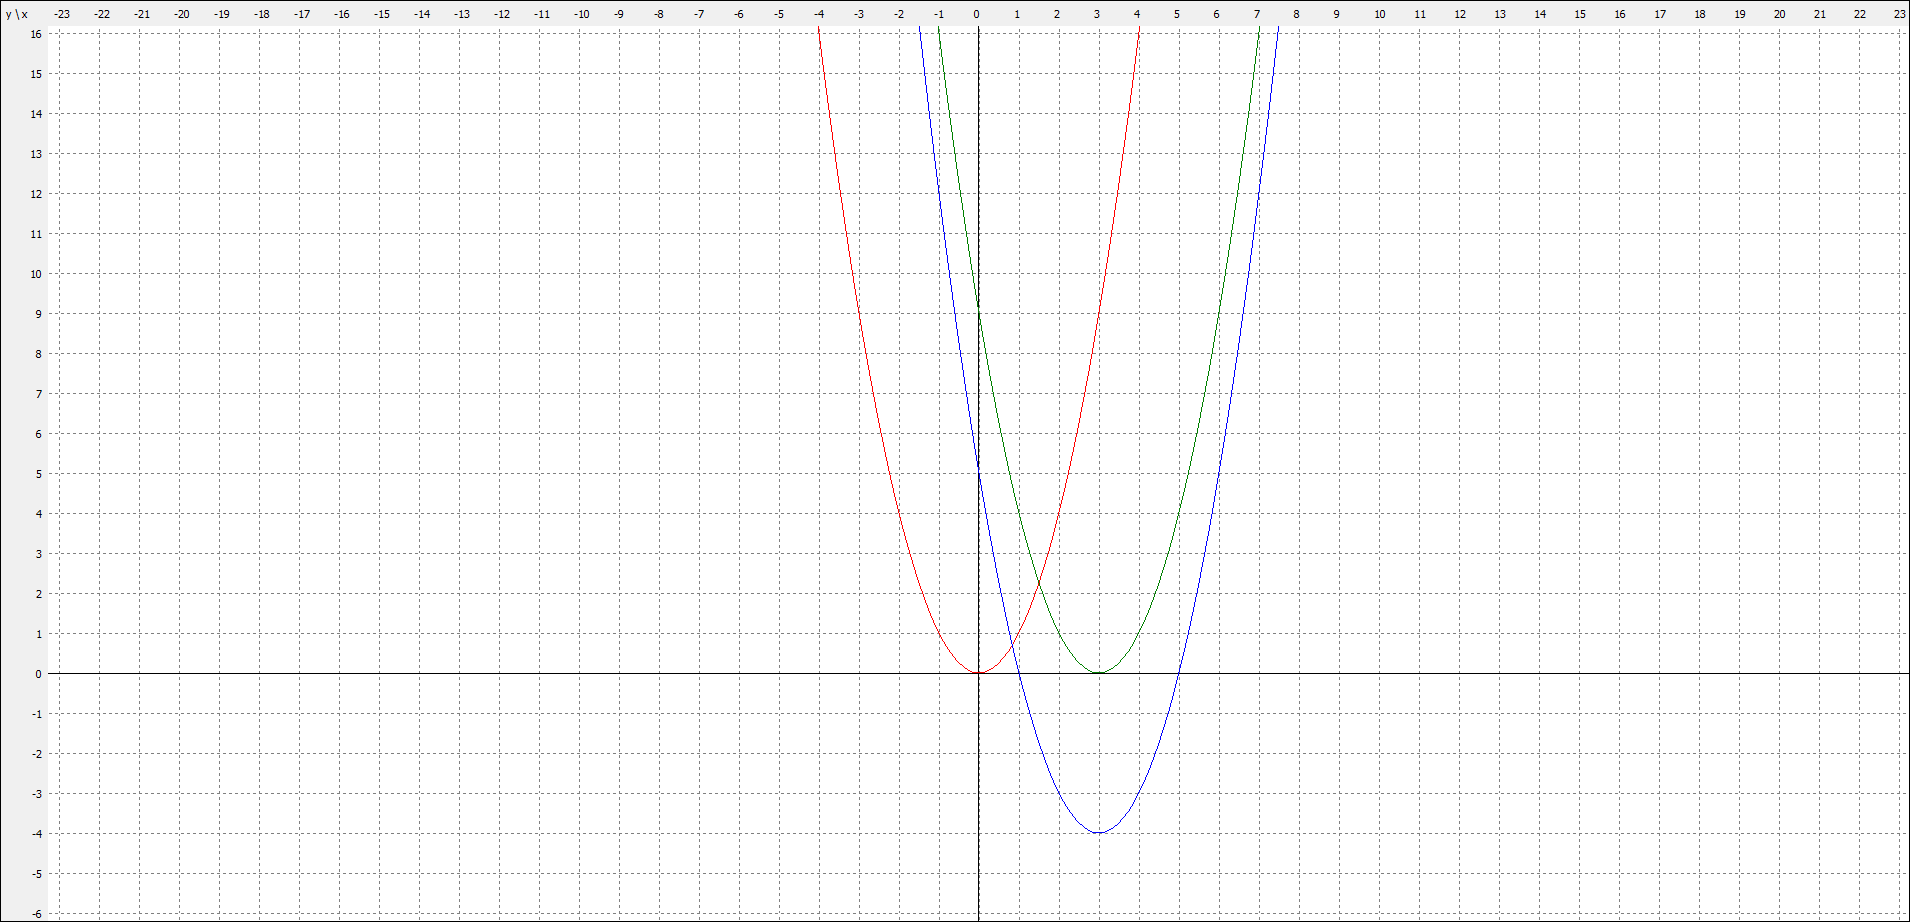
Task: Click the intersection of red and green parabolas
Action: coord(1038,583)
